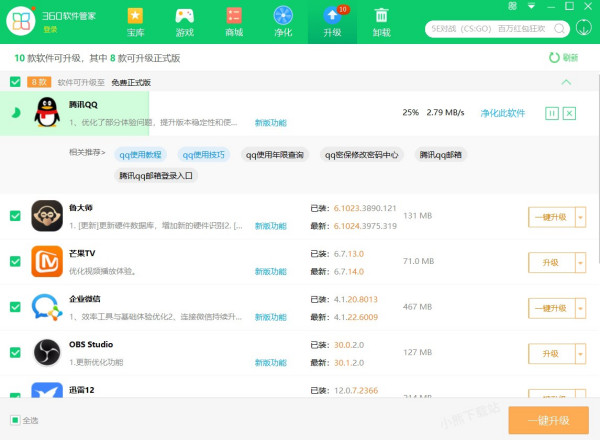600x440 pixels.
Task: Click the 芒果TV app icon
Action: (47, 261)
